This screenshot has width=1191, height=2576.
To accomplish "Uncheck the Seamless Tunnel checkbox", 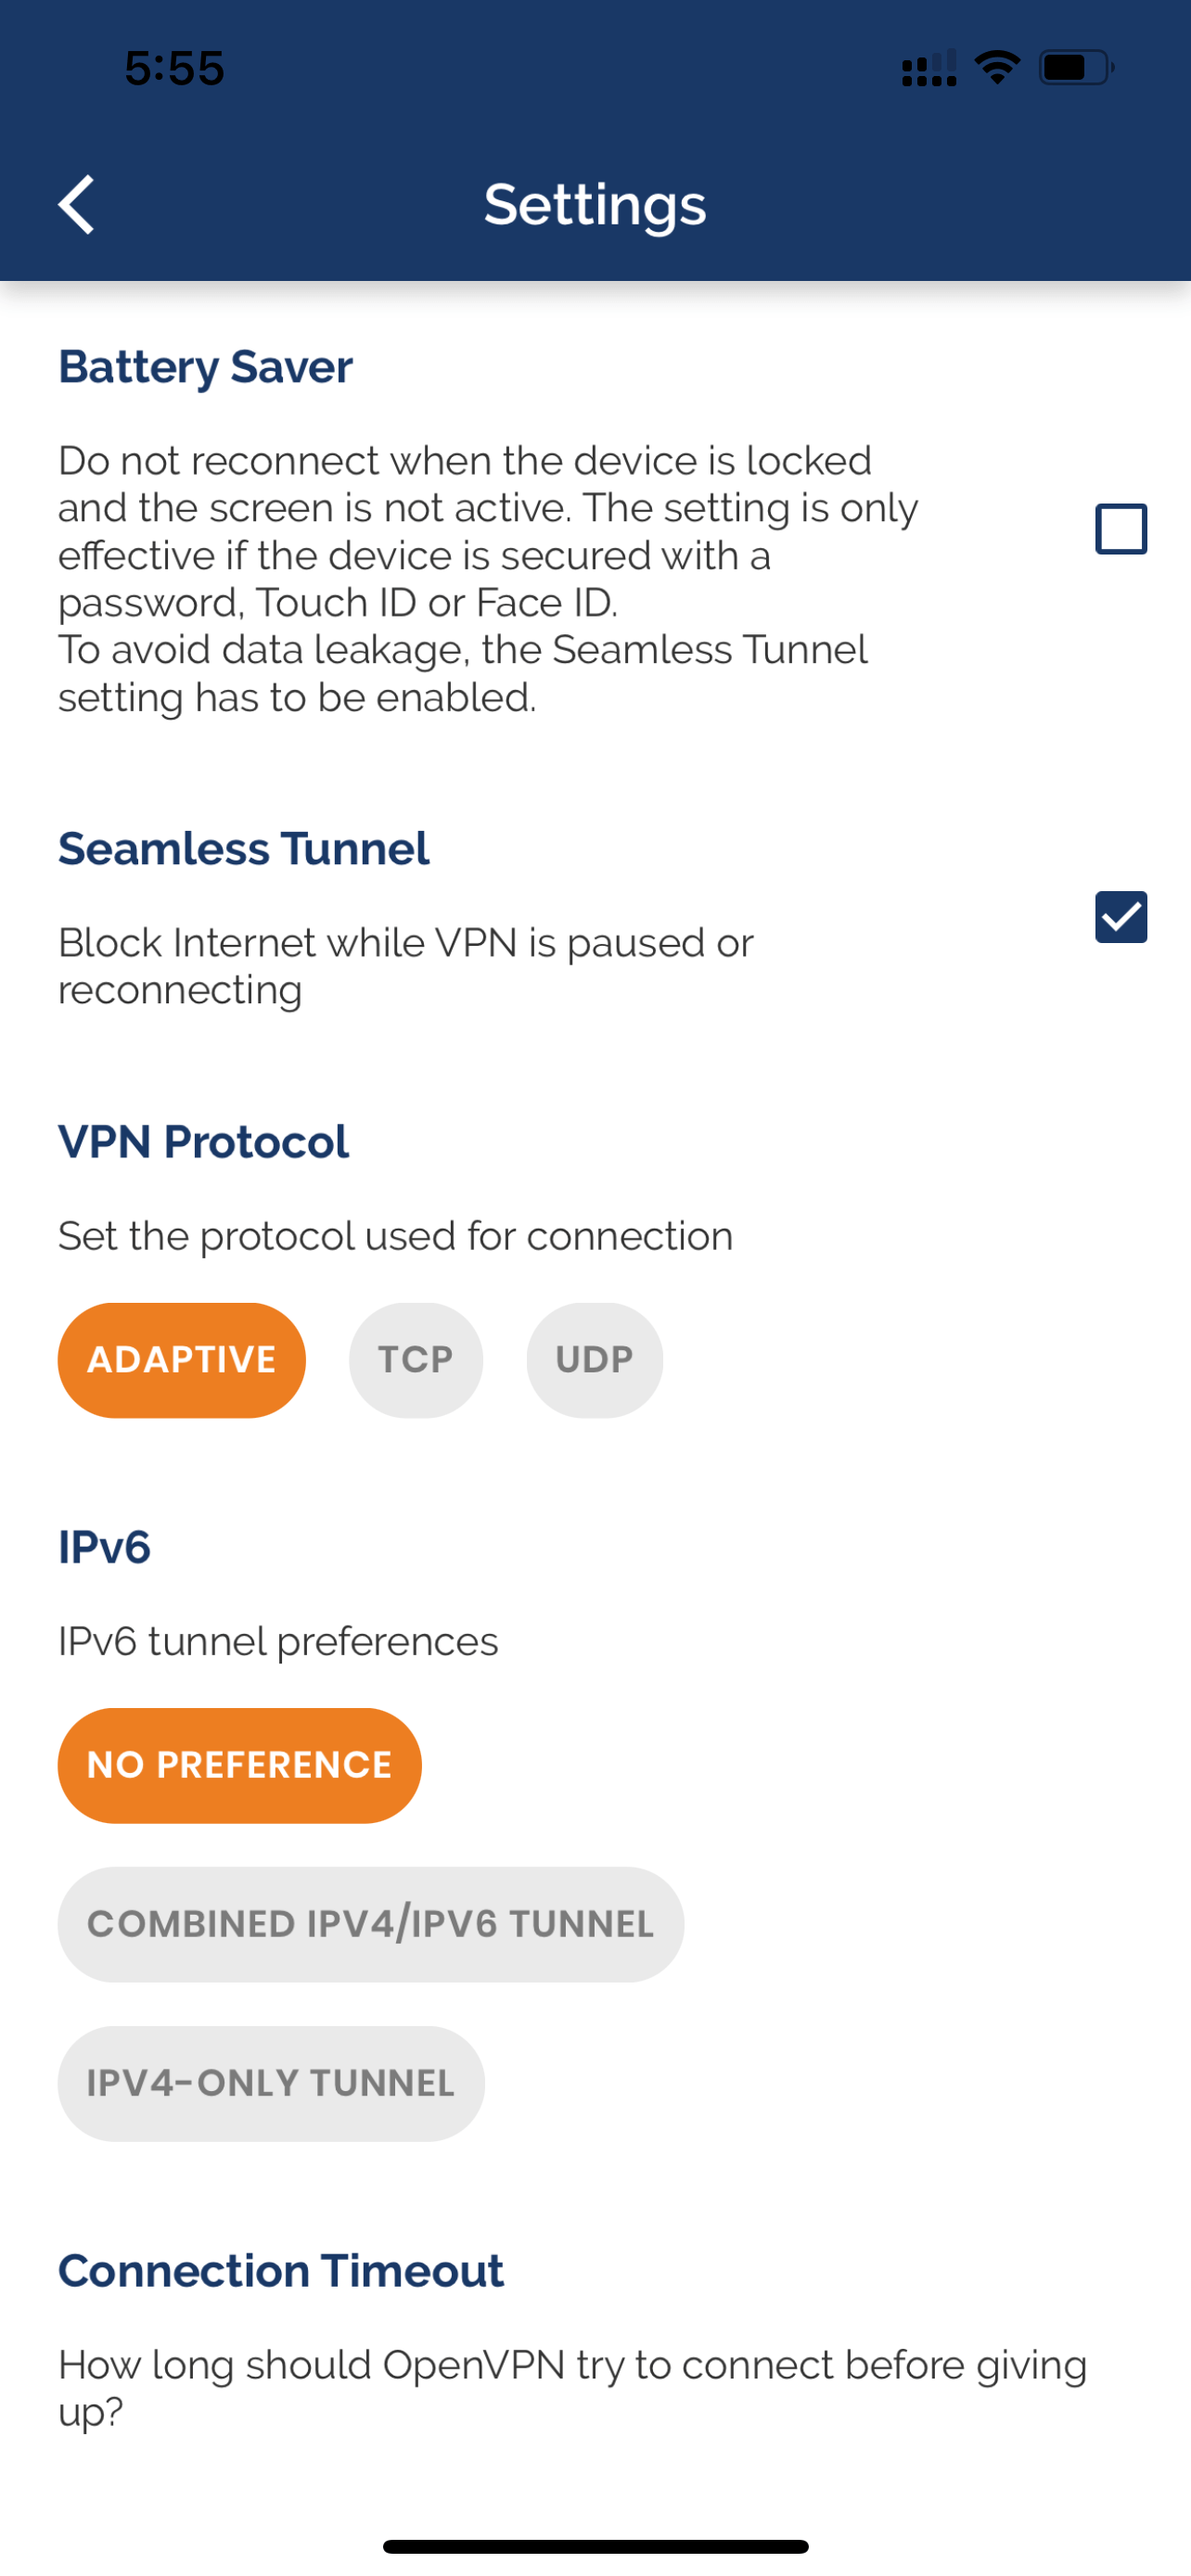I will (x=1120, y=917).
